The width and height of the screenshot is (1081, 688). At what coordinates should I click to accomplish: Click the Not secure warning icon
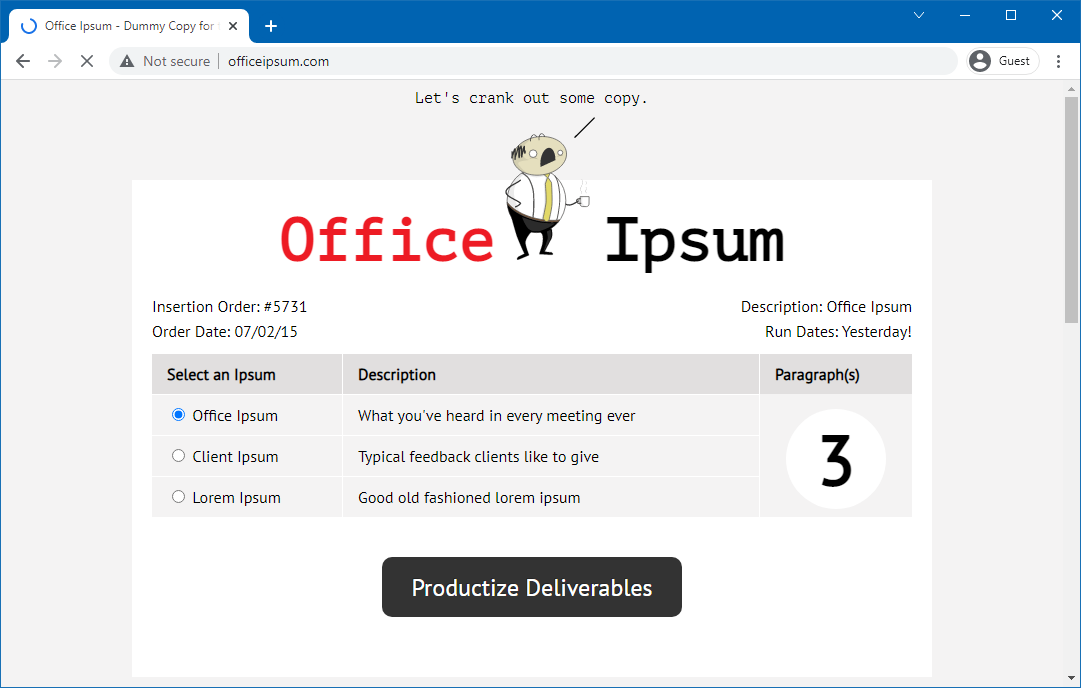(x=127, y=61)
